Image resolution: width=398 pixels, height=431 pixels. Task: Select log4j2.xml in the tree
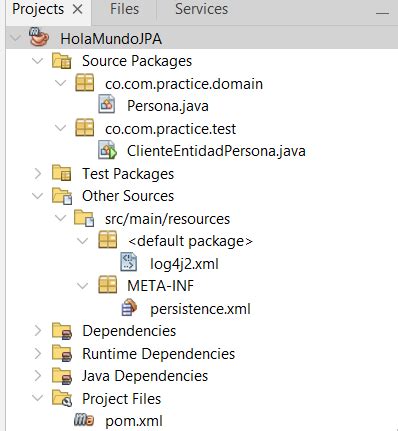[x=184, y=264]
